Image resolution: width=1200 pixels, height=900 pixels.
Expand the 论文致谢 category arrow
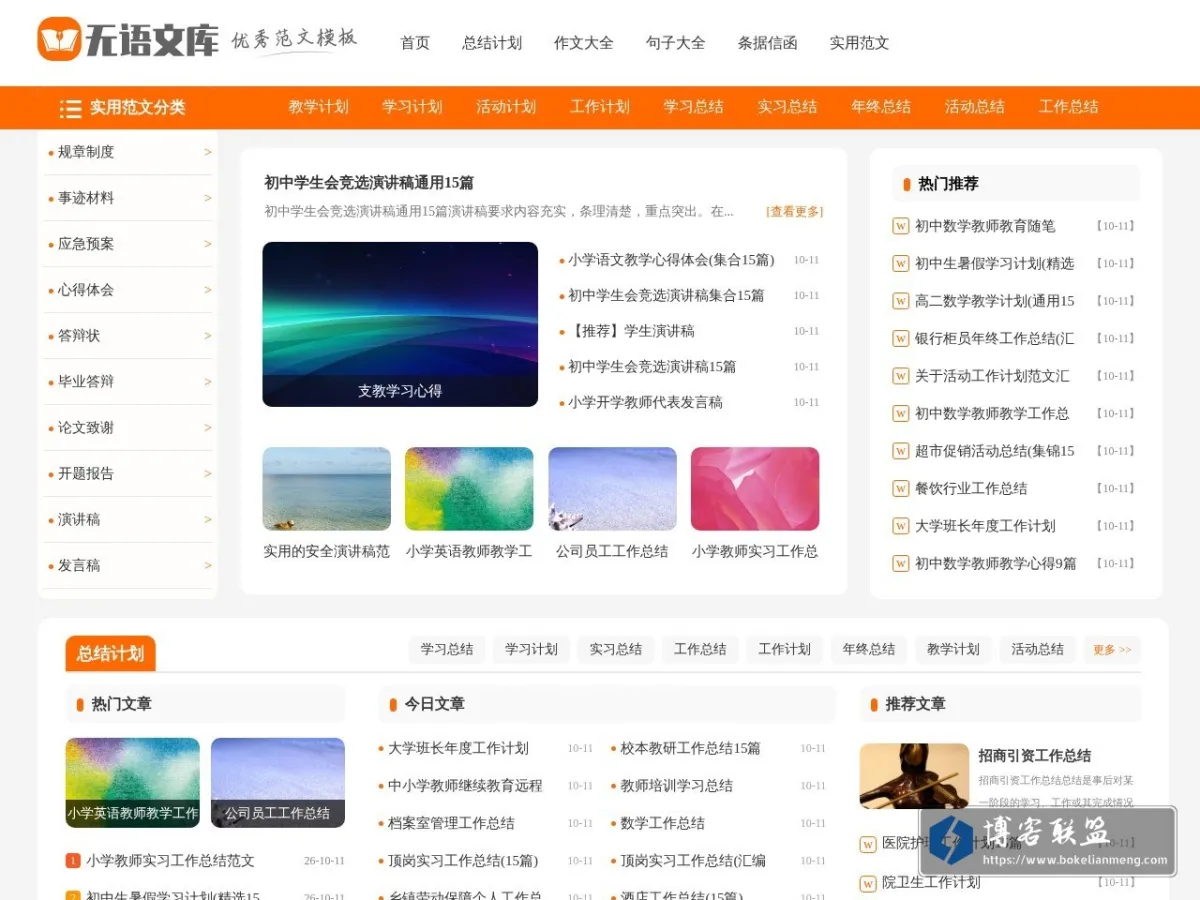[x=208, y=428]
